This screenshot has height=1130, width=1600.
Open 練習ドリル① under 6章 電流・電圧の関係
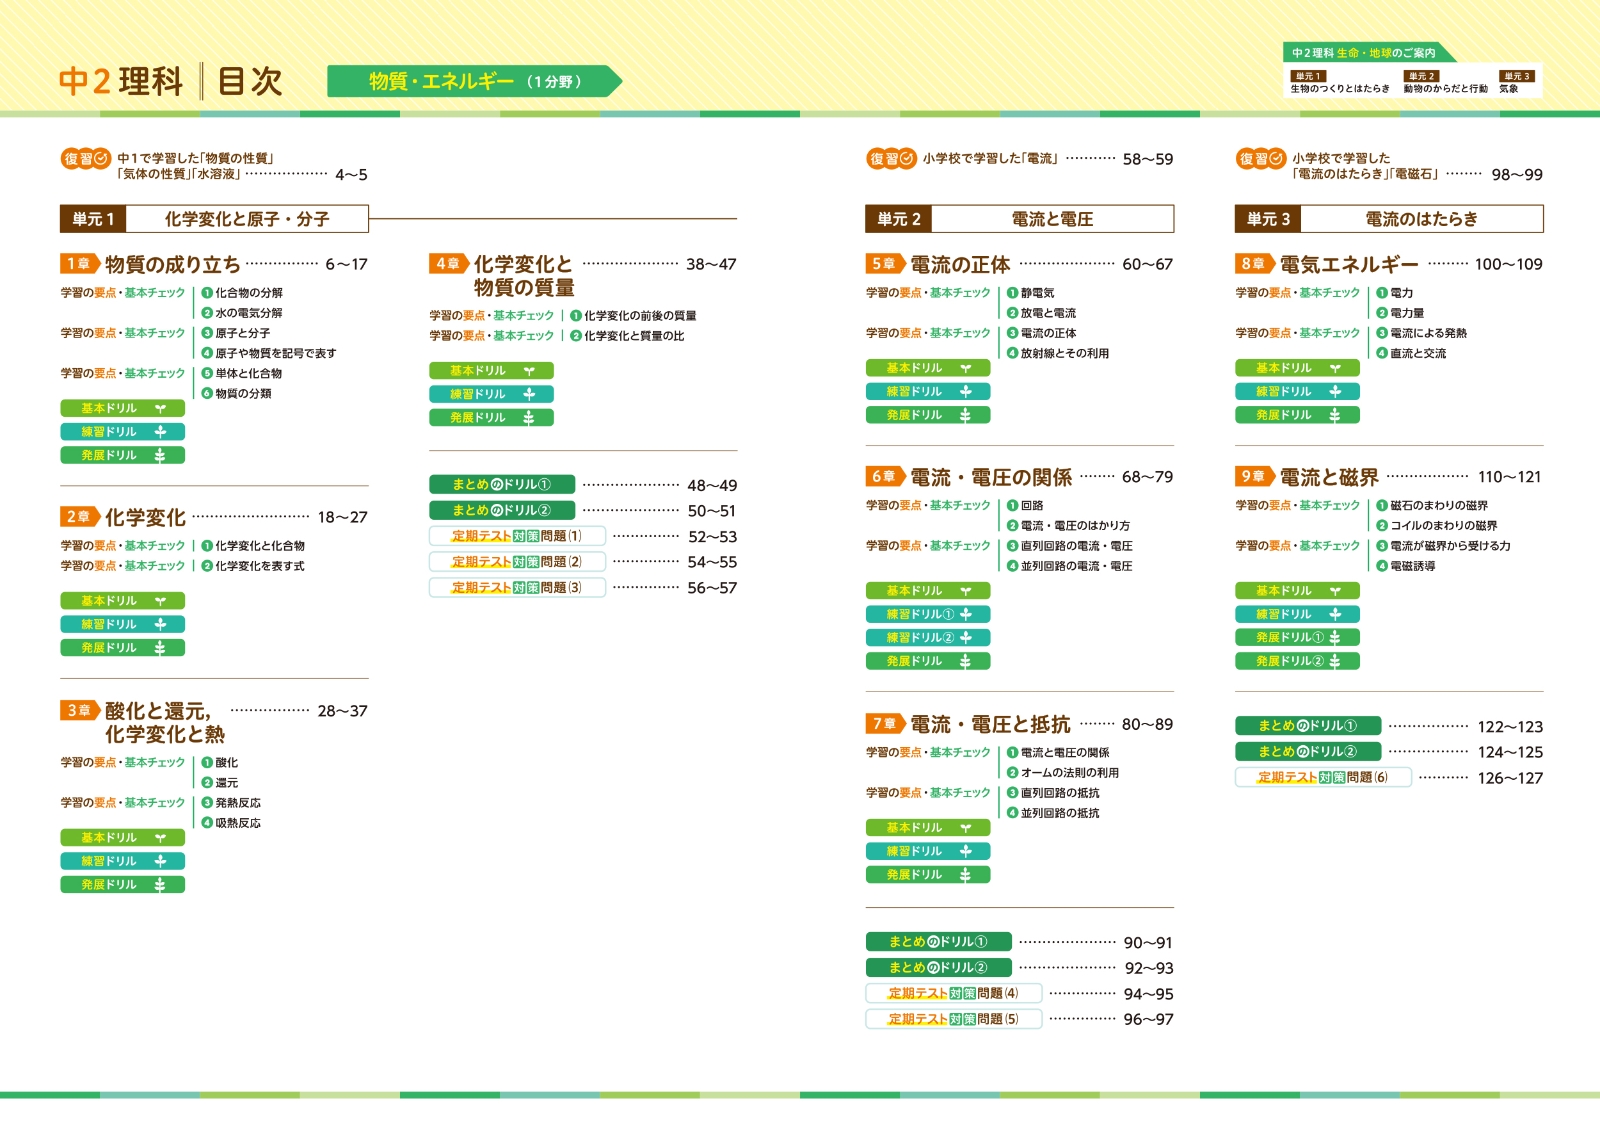(x=928, y=614)
